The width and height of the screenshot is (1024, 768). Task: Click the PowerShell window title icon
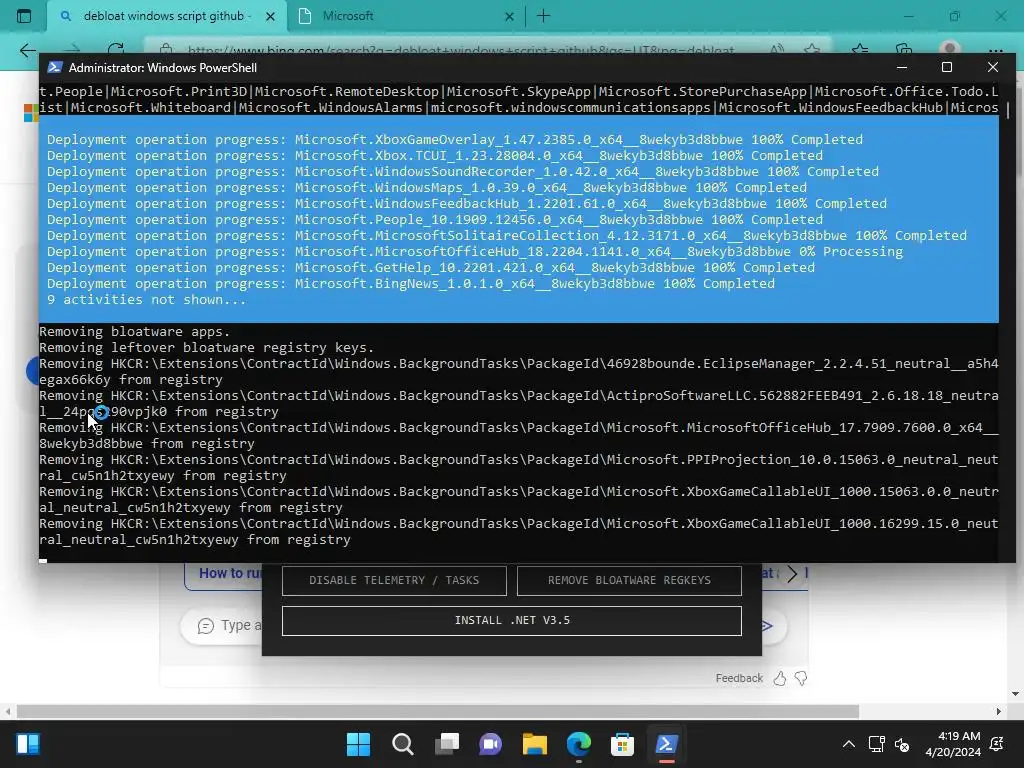55,67
